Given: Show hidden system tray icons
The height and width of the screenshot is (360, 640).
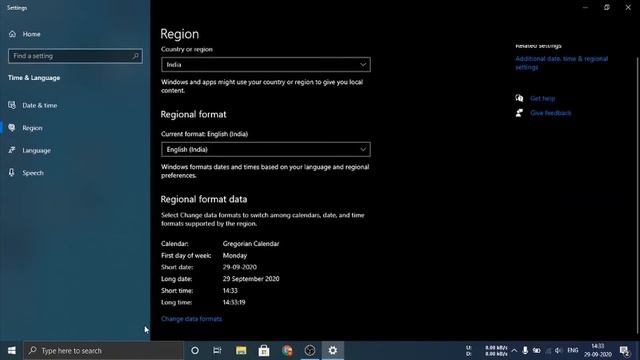Looking at the screenshot, I should pos(514,351).
